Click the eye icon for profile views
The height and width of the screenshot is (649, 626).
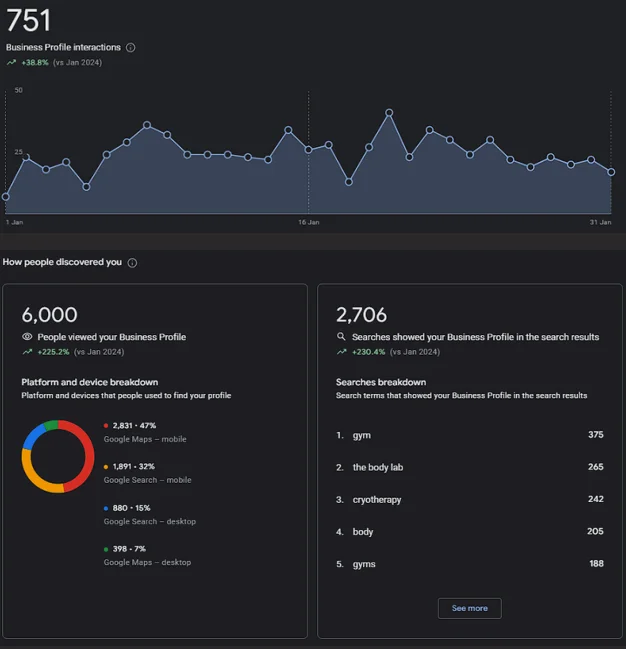tap(27, 337)
